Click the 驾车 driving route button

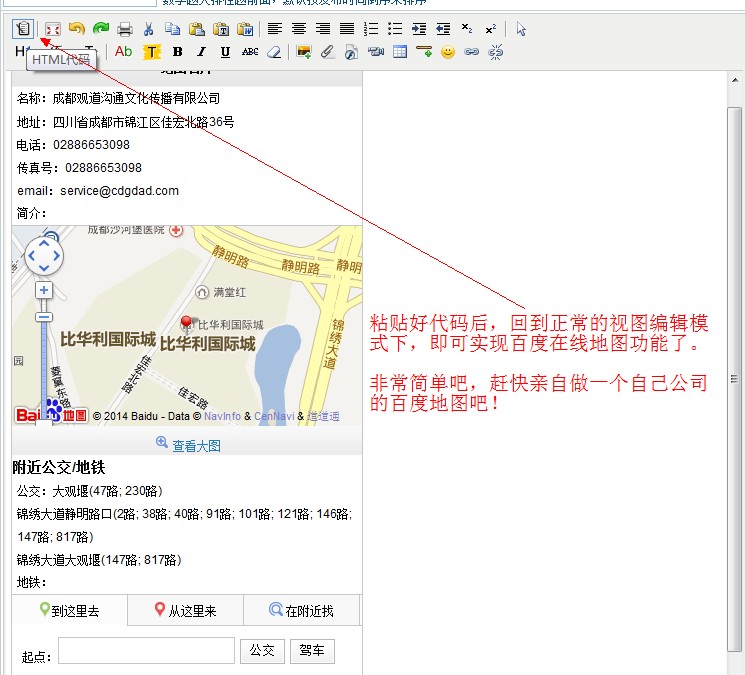tap(312, 651)
